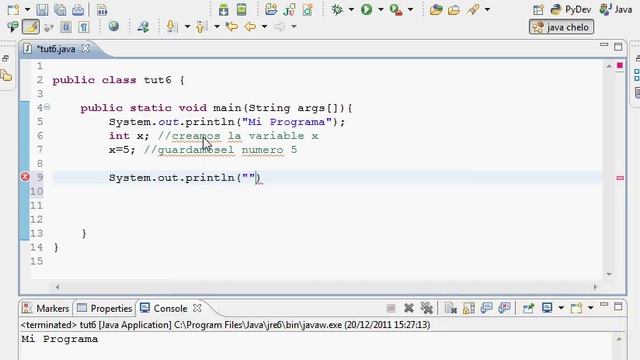Collapse the main method fold marker
The height and width of the screenshot is (360, 640).
point(47,107)
